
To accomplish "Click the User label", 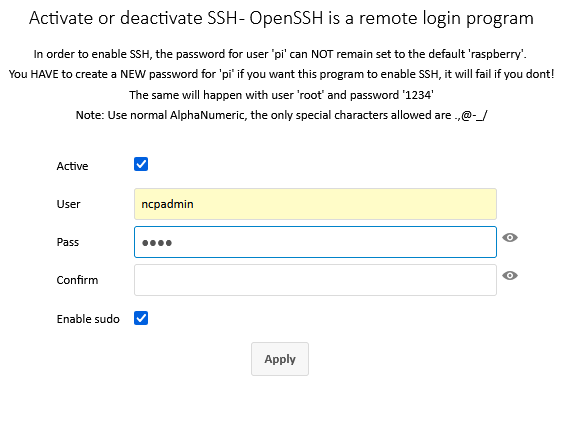I will (x=68, y=204).
